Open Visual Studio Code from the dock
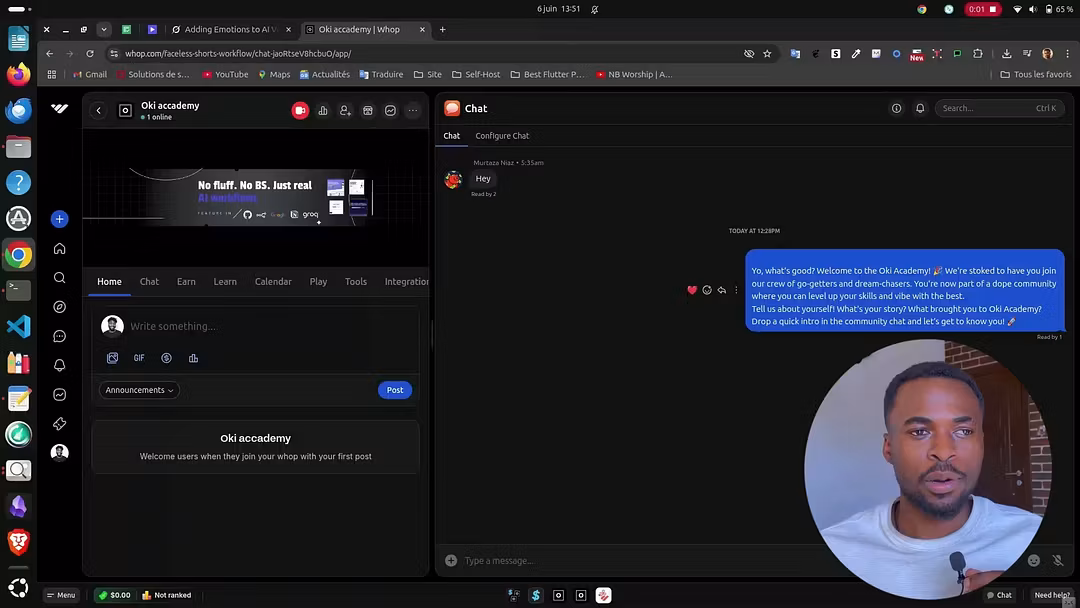 pos(18,327)
